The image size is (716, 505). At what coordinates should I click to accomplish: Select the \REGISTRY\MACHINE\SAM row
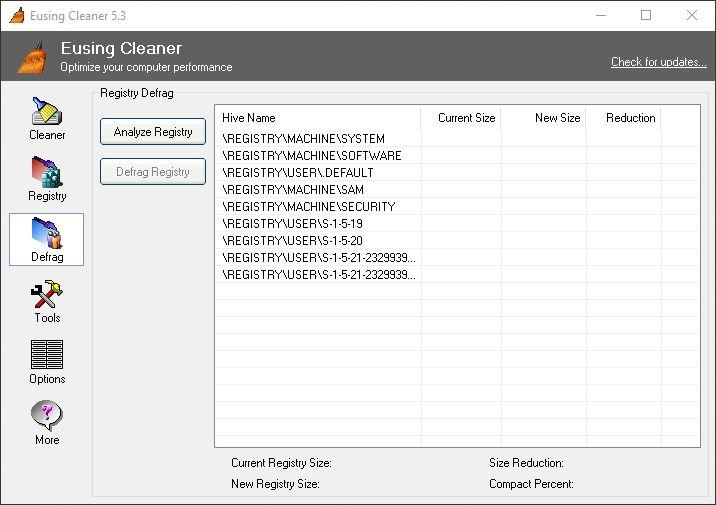click(x=457, y=189)
